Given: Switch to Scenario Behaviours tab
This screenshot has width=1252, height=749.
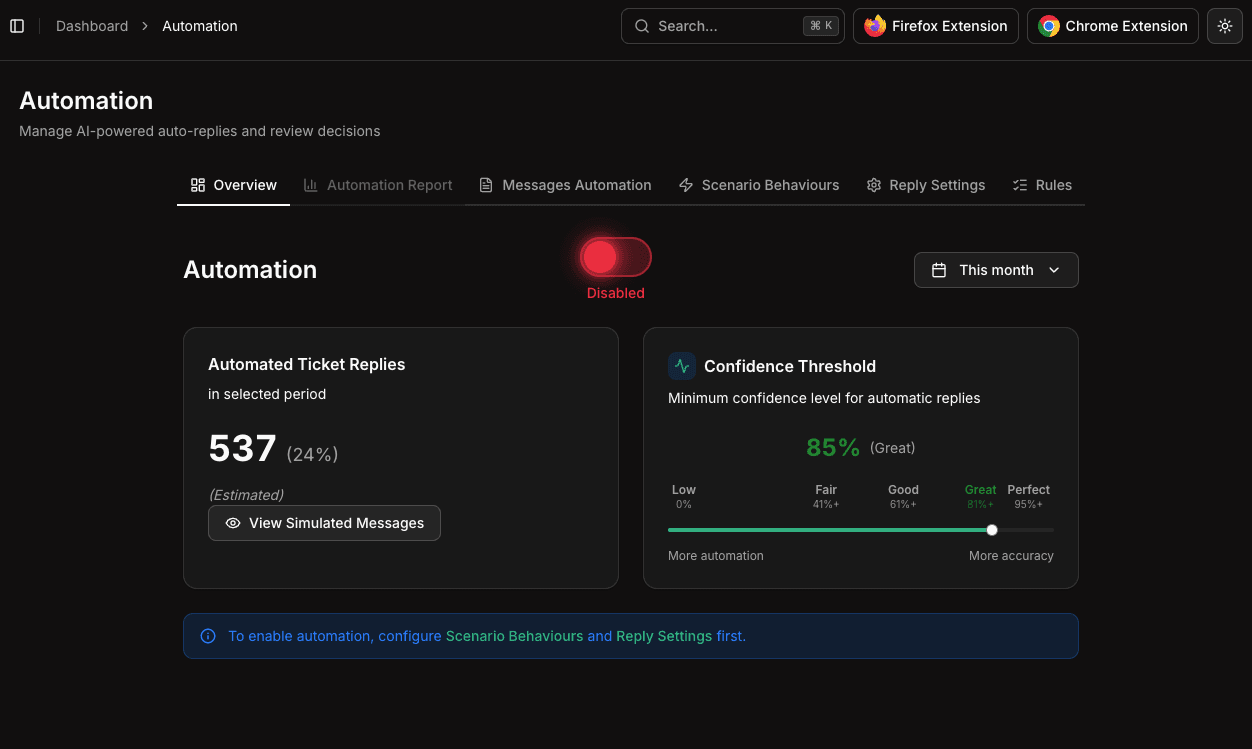Looking at the screenshot, I should tap(758, 185).
